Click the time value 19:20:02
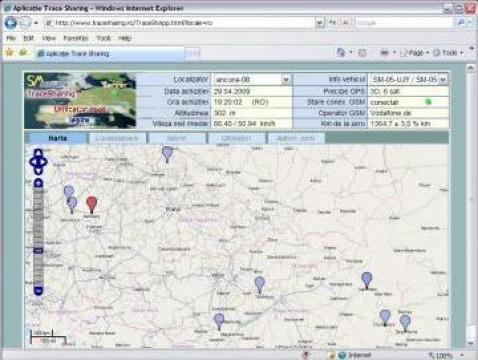This screenshot has height=360, width=478. [x=228, y=102]
